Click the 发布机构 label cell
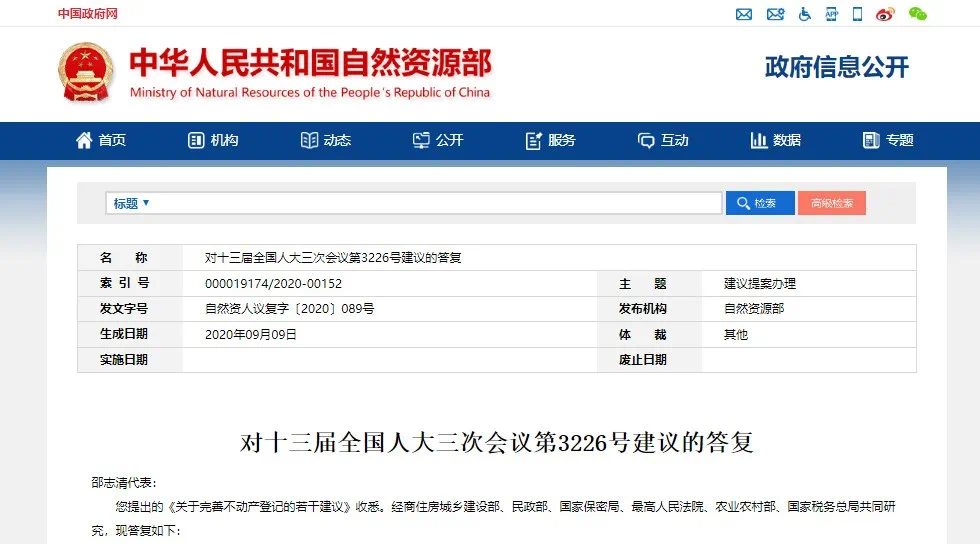This screenshot has height=544, width=980. coord(649,309)
